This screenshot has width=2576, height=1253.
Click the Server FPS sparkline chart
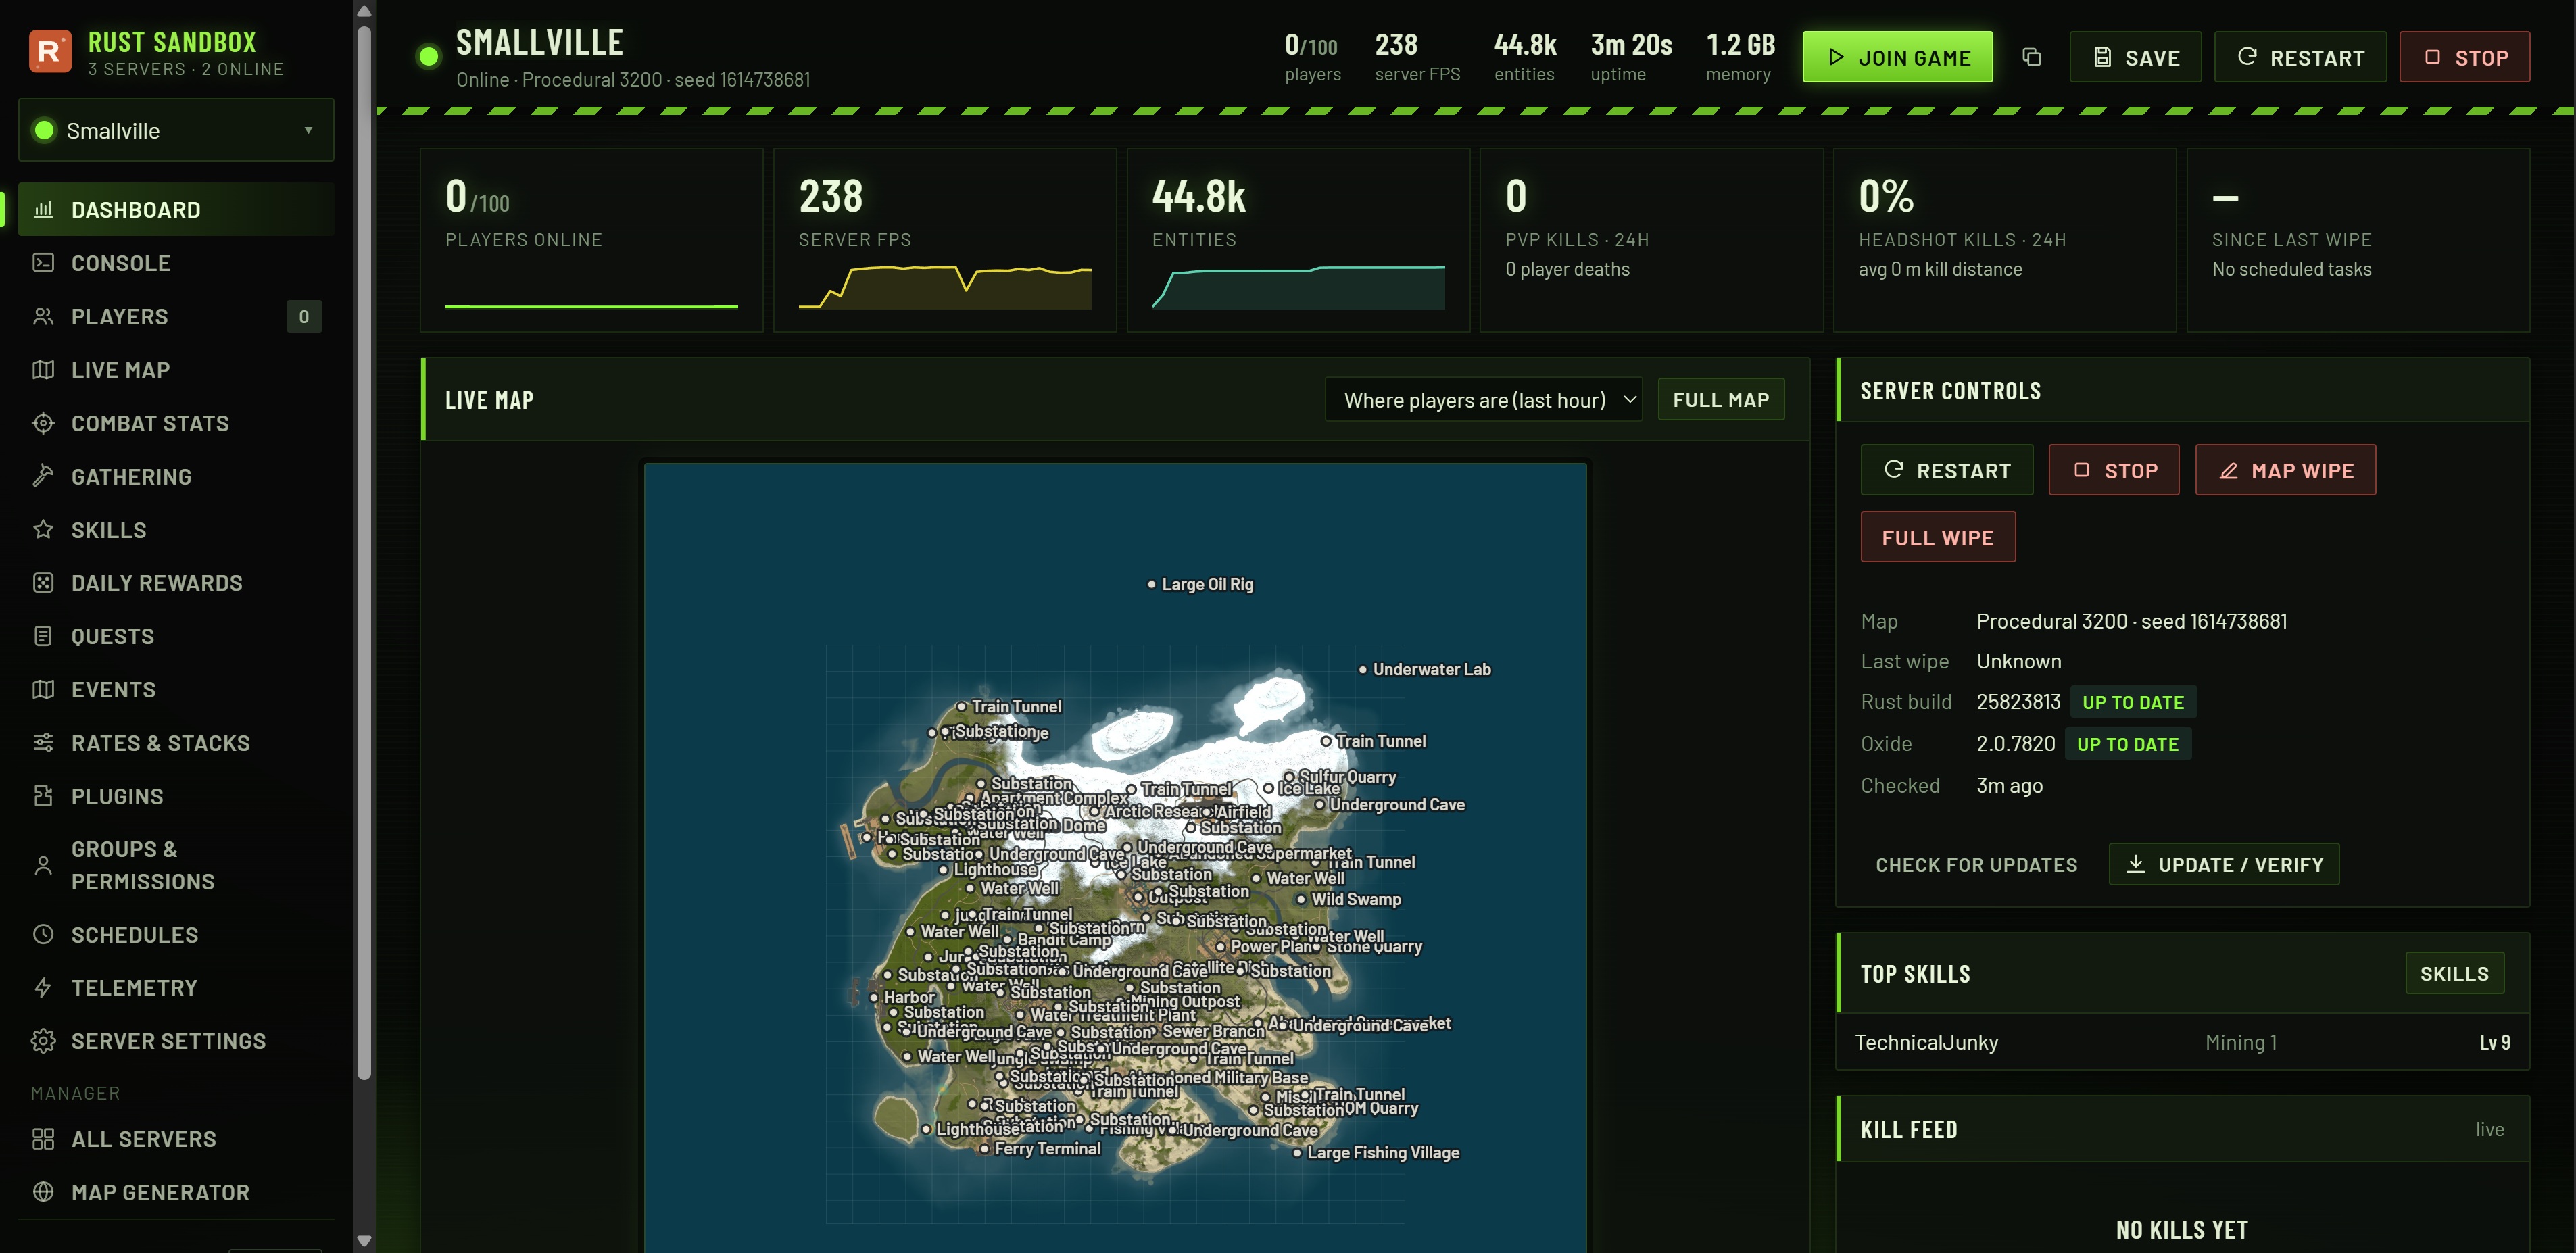click(x=945, y=287)
